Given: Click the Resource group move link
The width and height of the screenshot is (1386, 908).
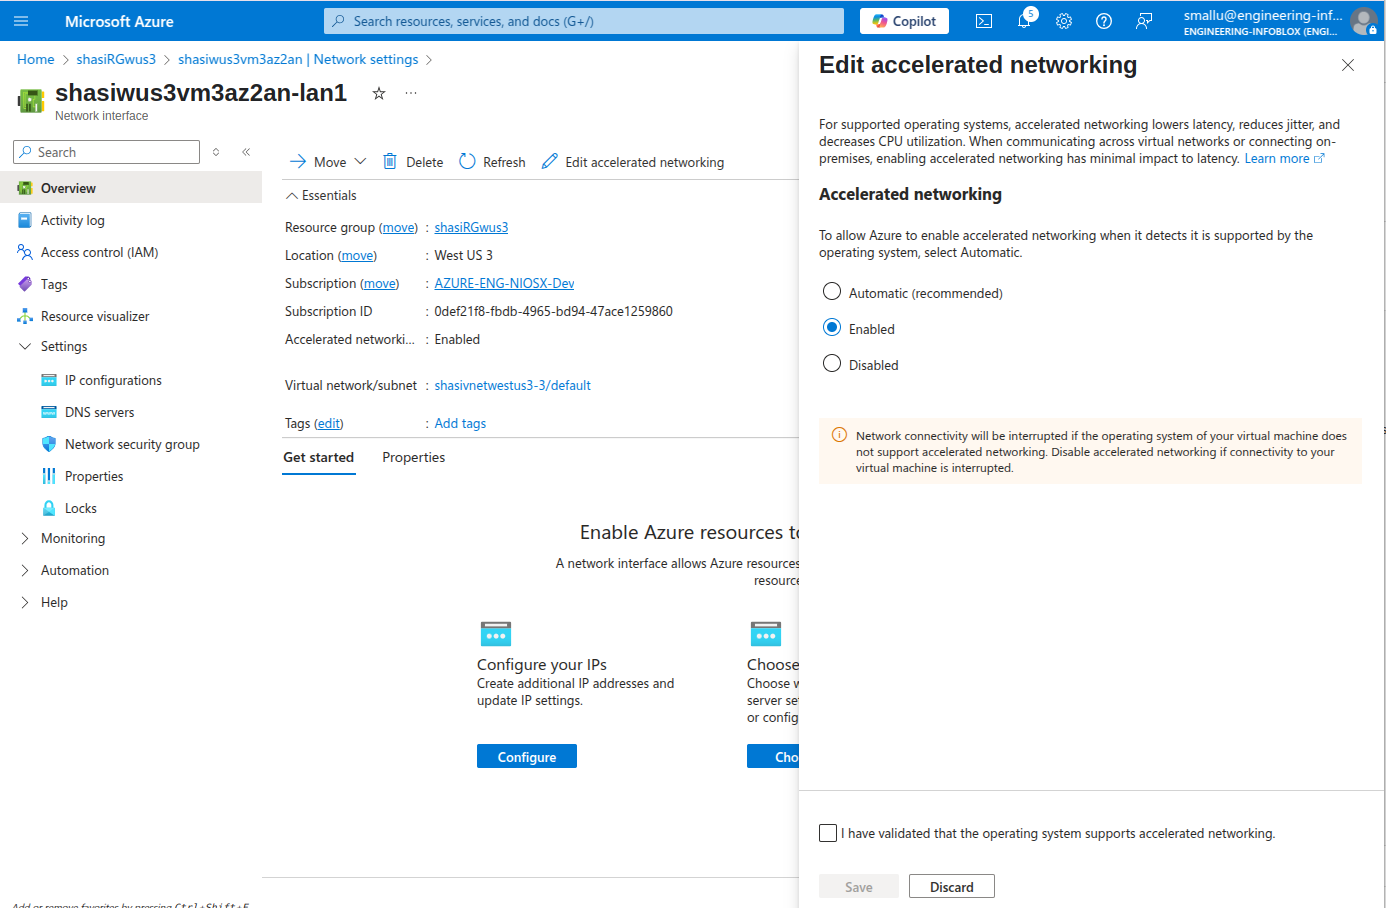Looking at the screenshot, I should click(x=399, y=228).
